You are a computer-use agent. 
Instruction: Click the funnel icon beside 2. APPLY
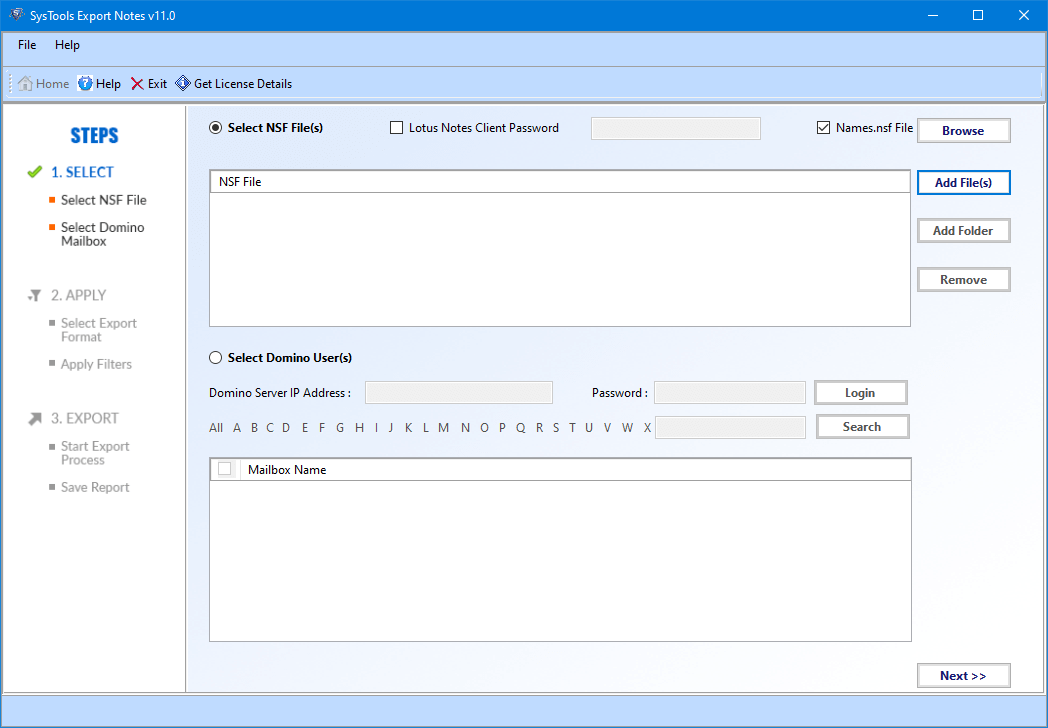click(35, 295)
